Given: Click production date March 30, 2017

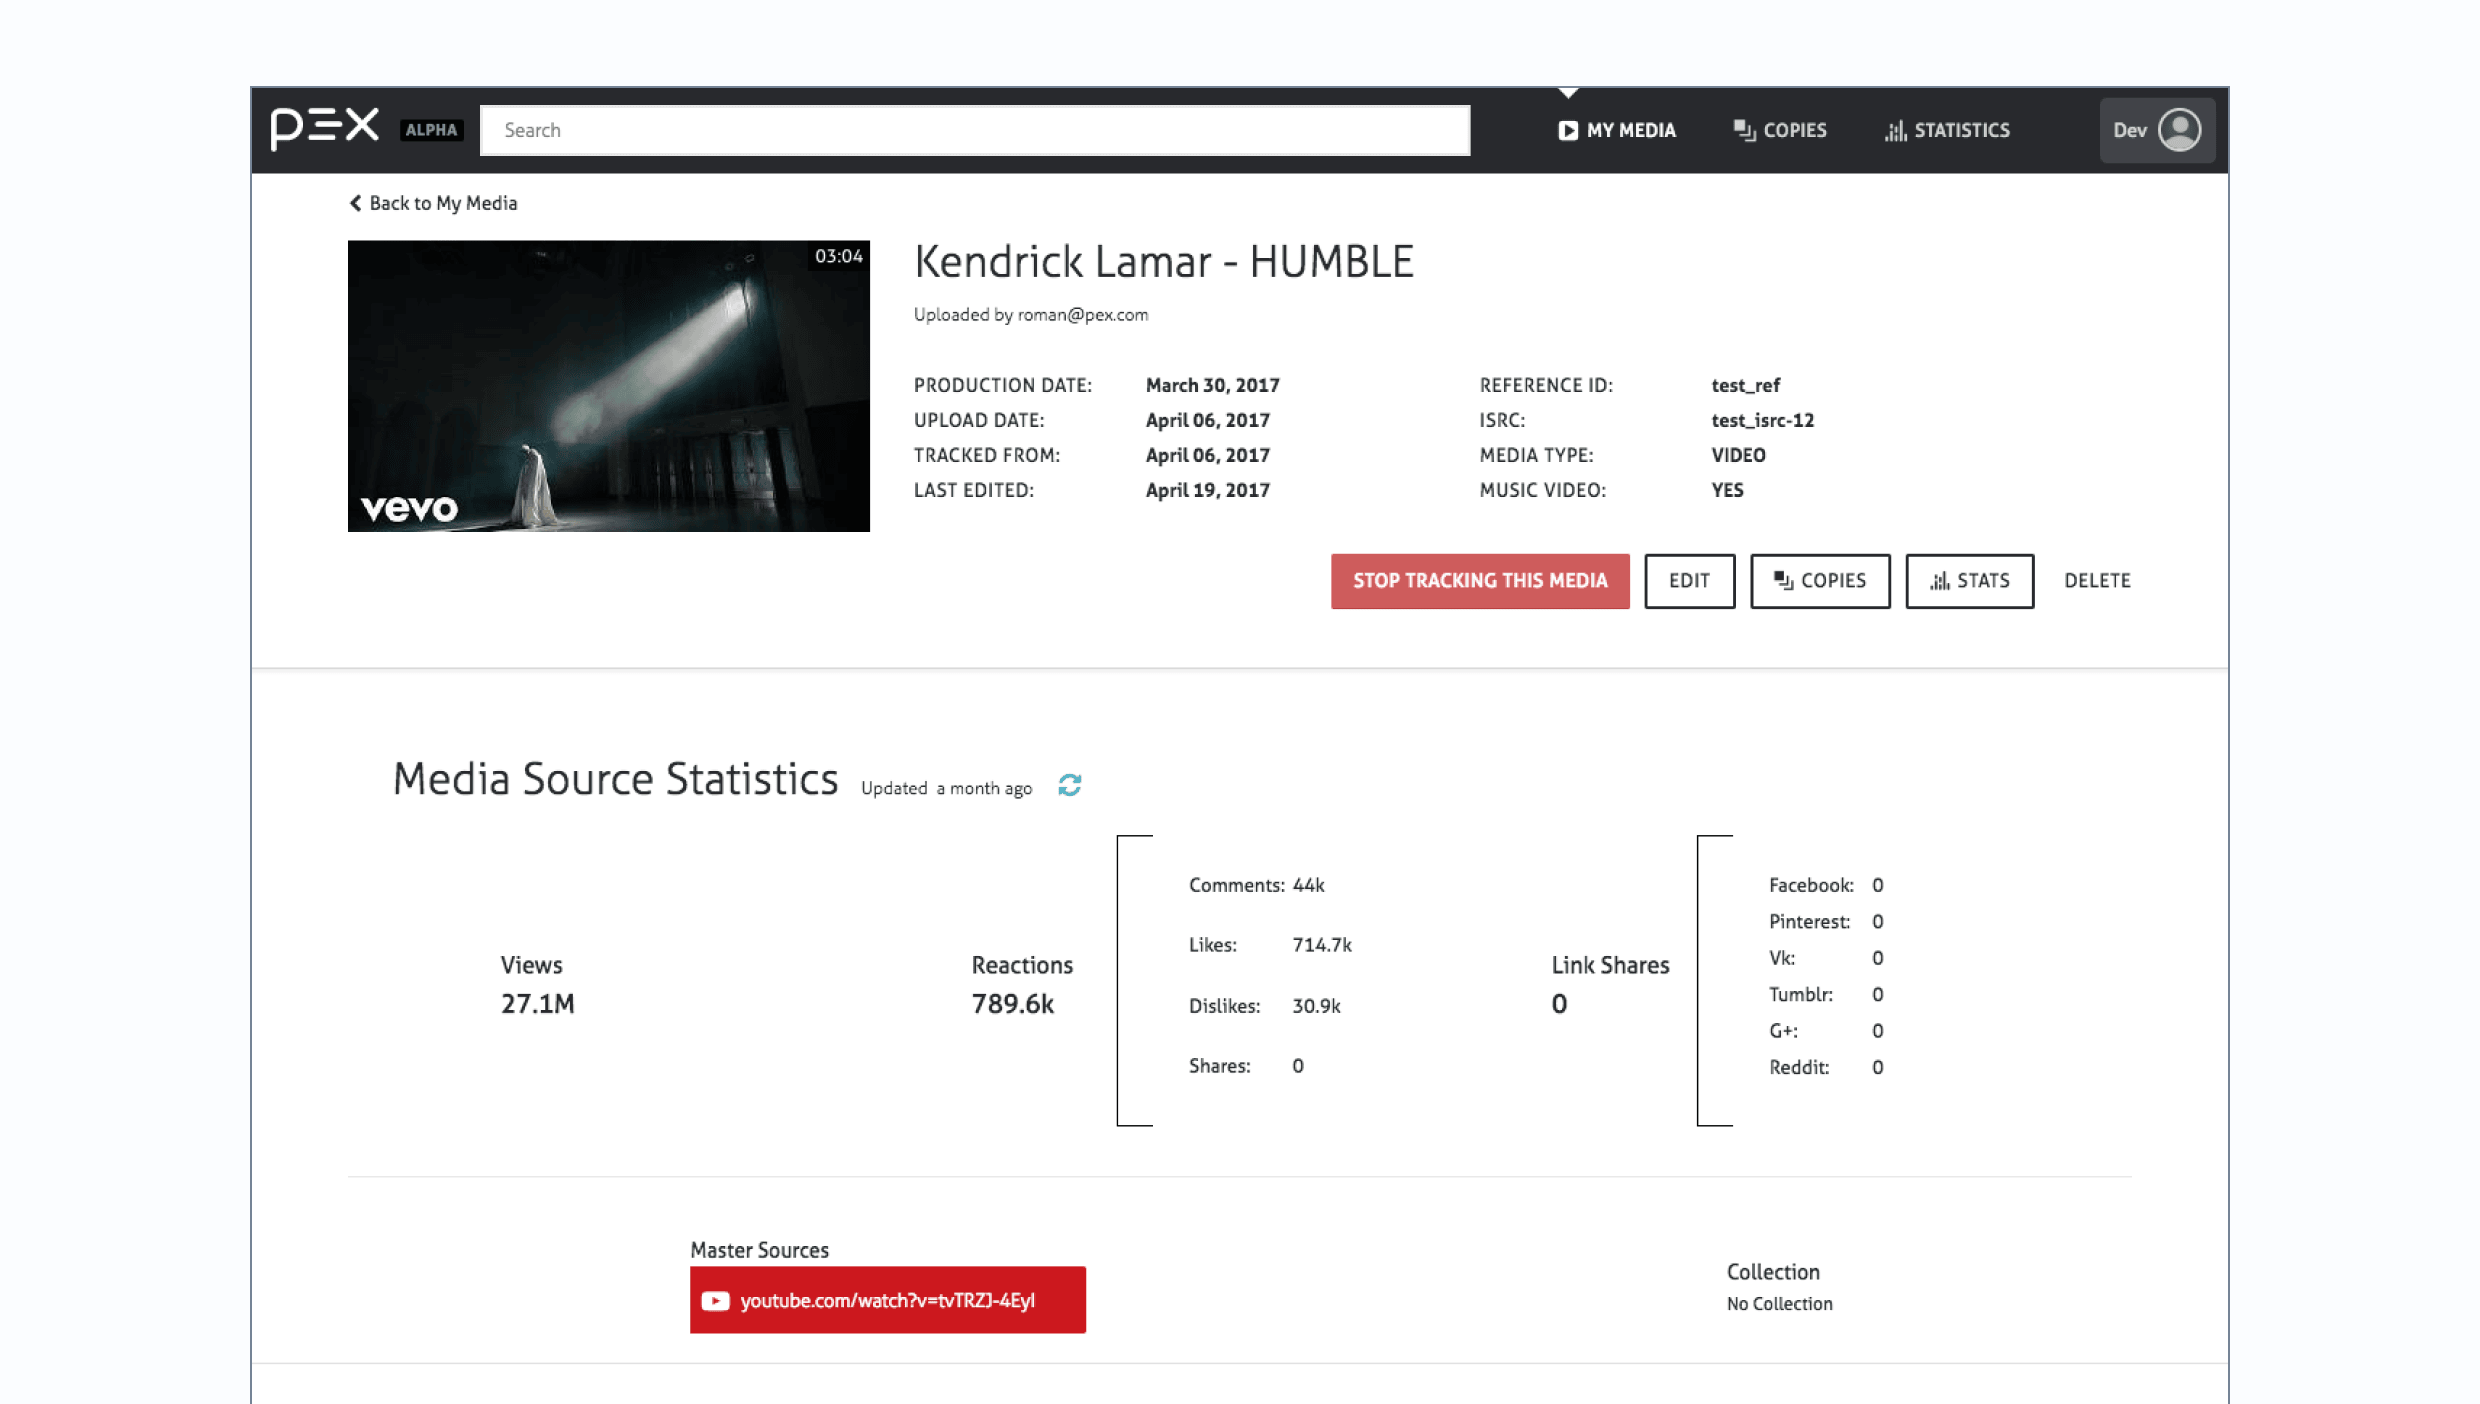Looking at the screenshot, I should 1213,385.
